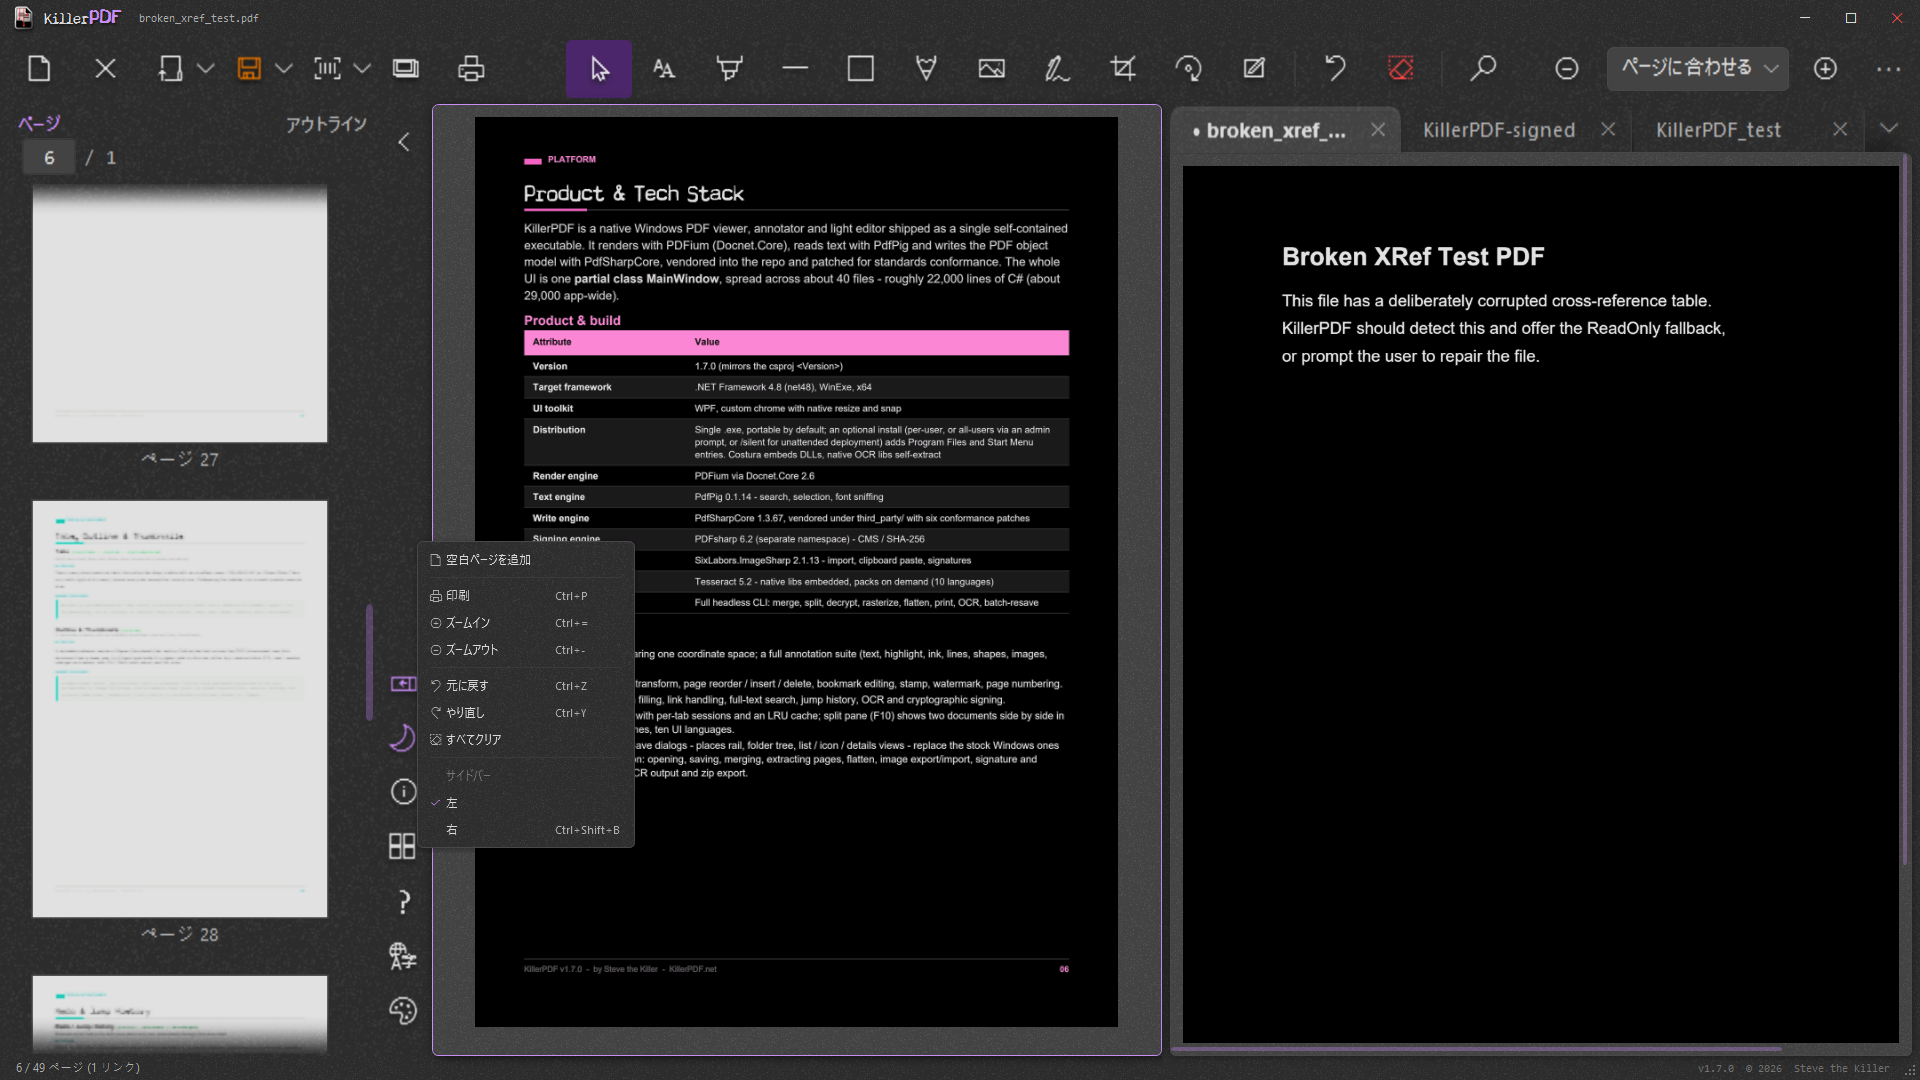Select the text tool
Viewport: 1920px width, 1080px height.
[664, 69]
